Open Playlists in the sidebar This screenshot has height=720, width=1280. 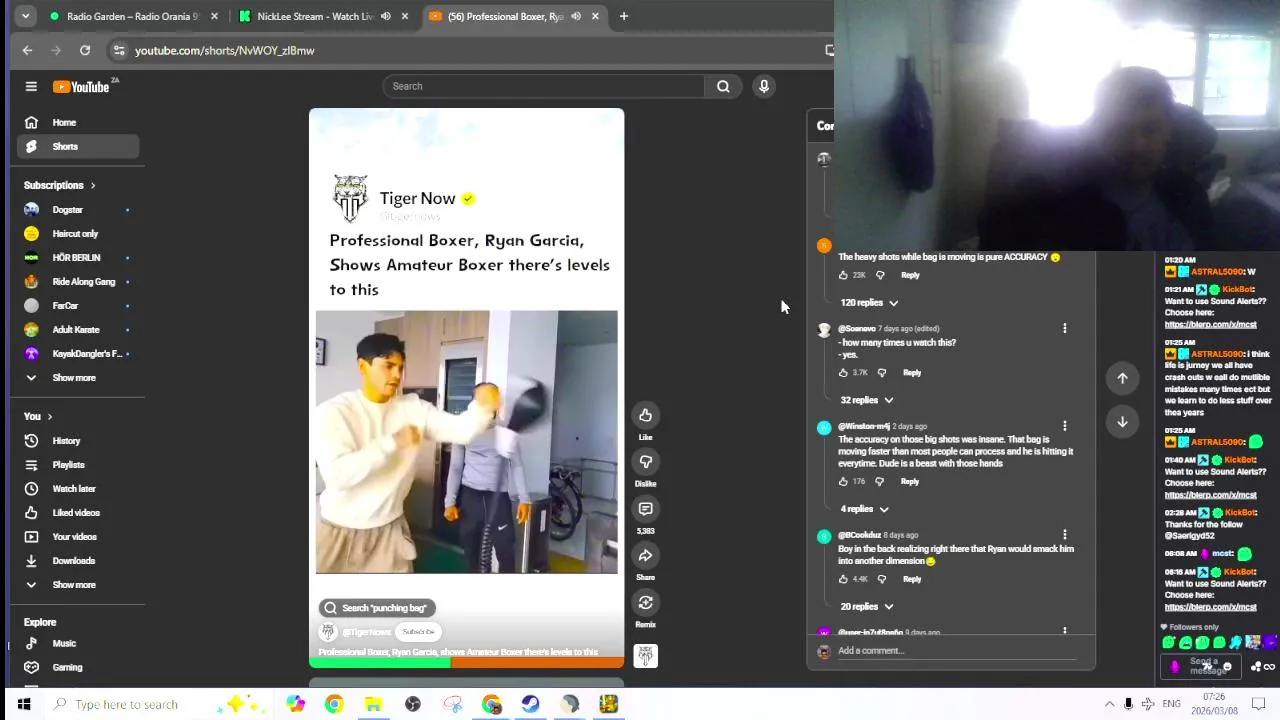pyautogui.click(x=78, y=465)
